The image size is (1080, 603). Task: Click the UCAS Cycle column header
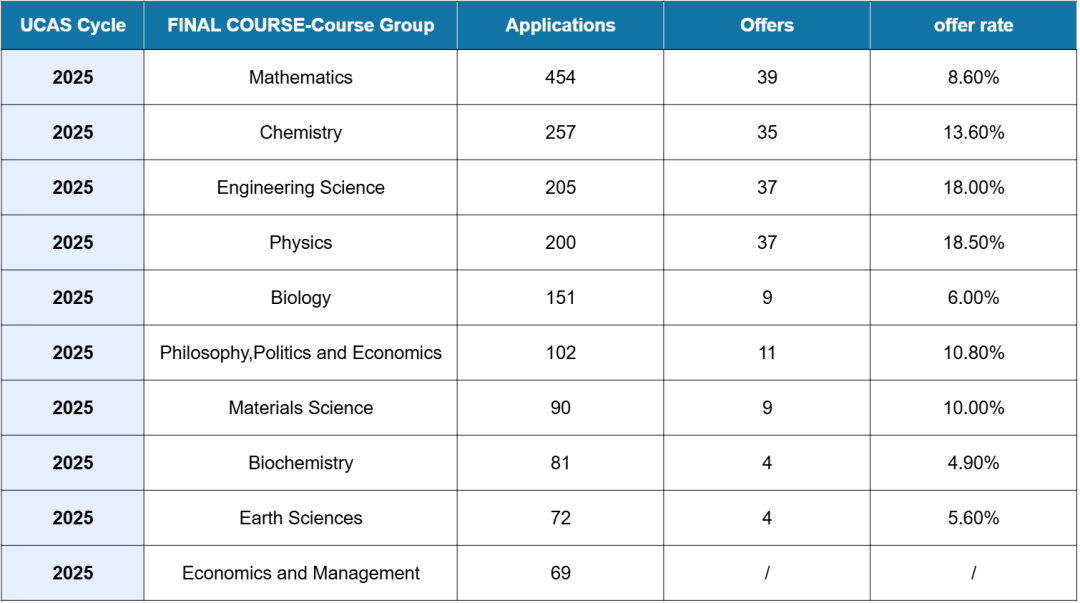(73, 26)
